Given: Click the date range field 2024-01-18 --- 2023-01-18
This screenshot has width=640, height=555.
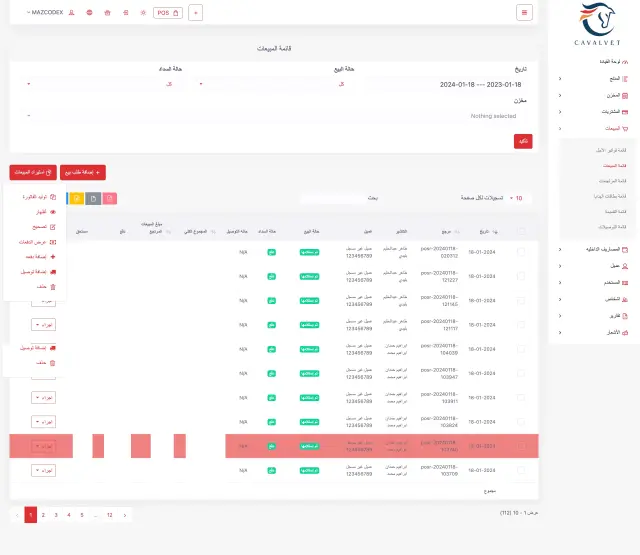Looking at the screenshot, I should point(446,84).
